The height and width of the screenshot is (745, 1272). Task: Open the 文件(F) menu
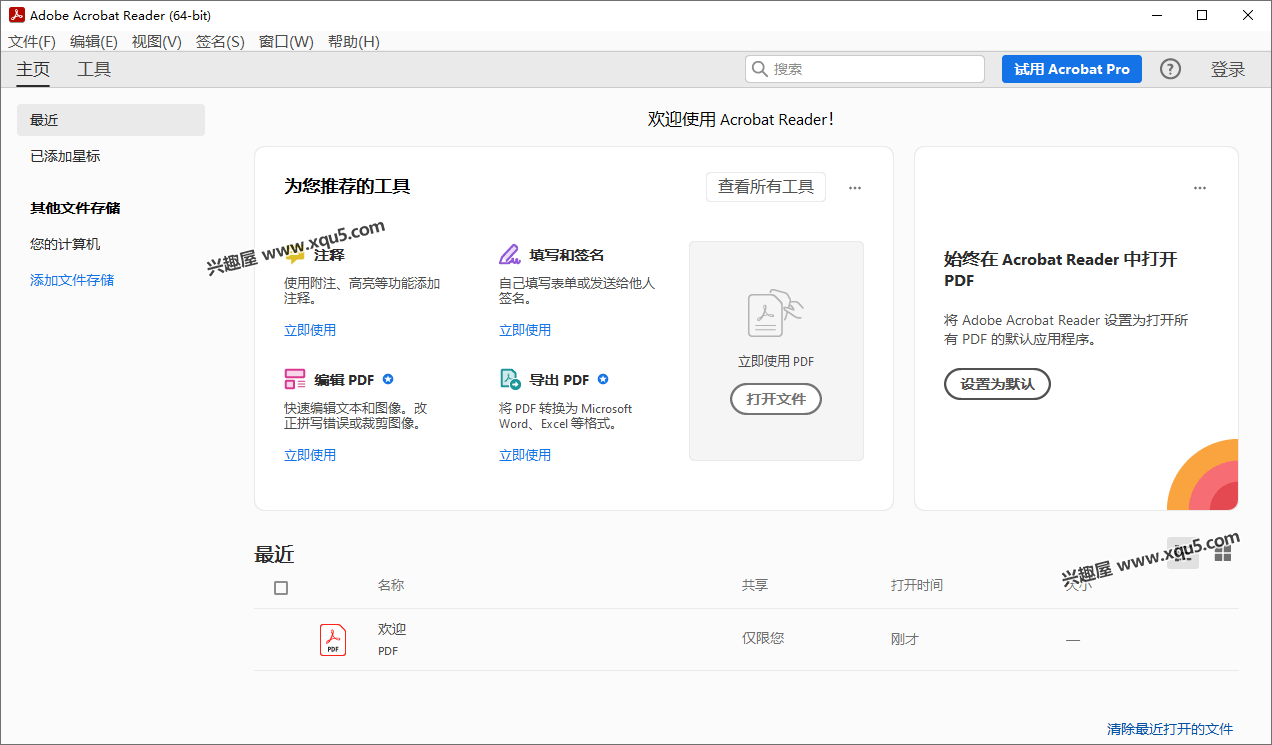click(x=32, y=41)
